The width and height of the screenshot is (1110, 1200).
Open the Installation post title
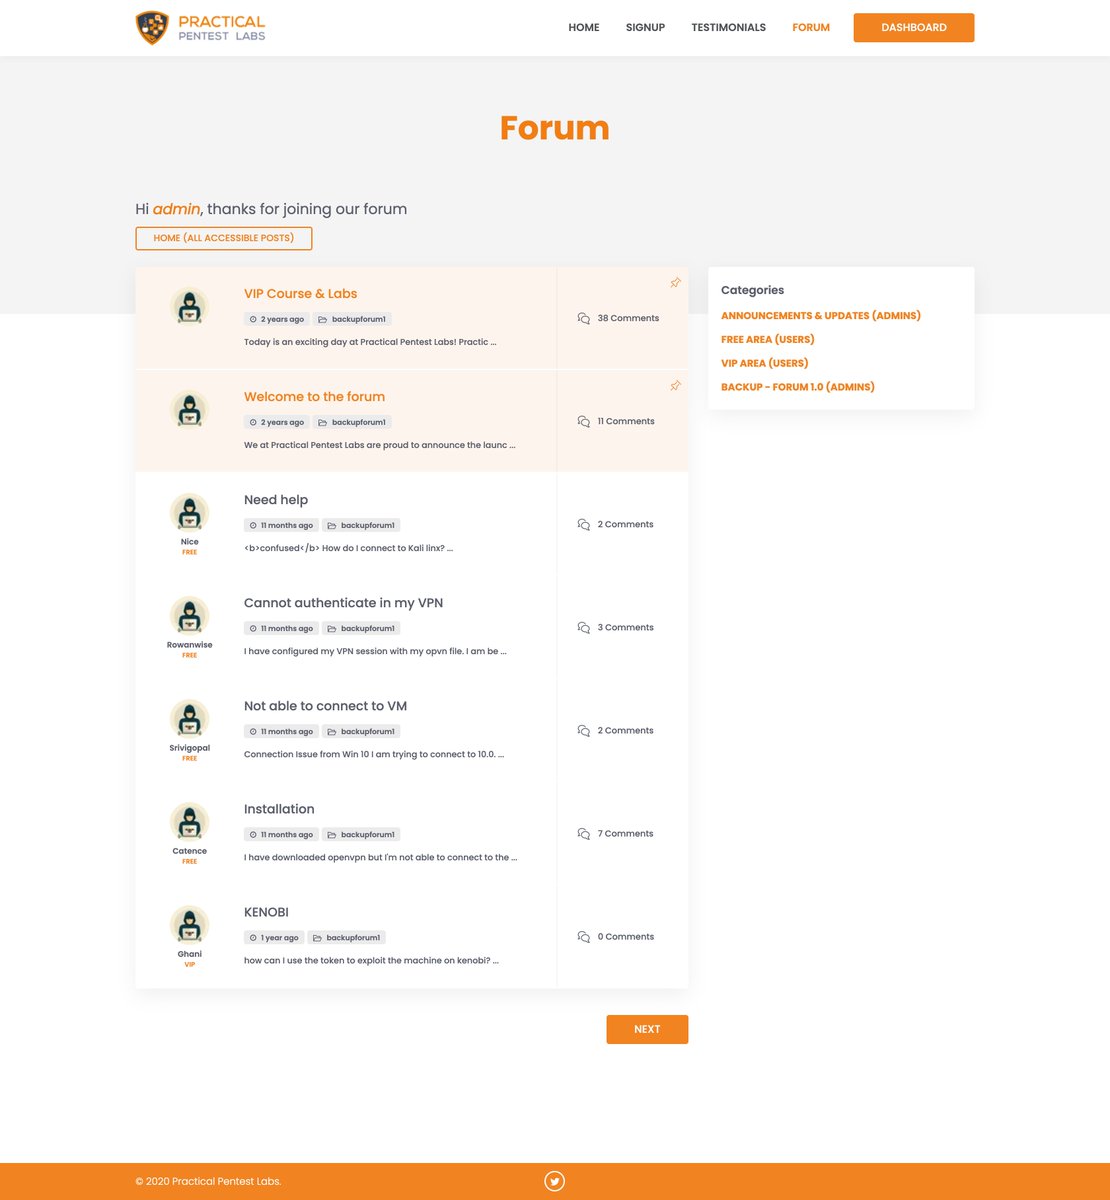(x=279, y=808)
